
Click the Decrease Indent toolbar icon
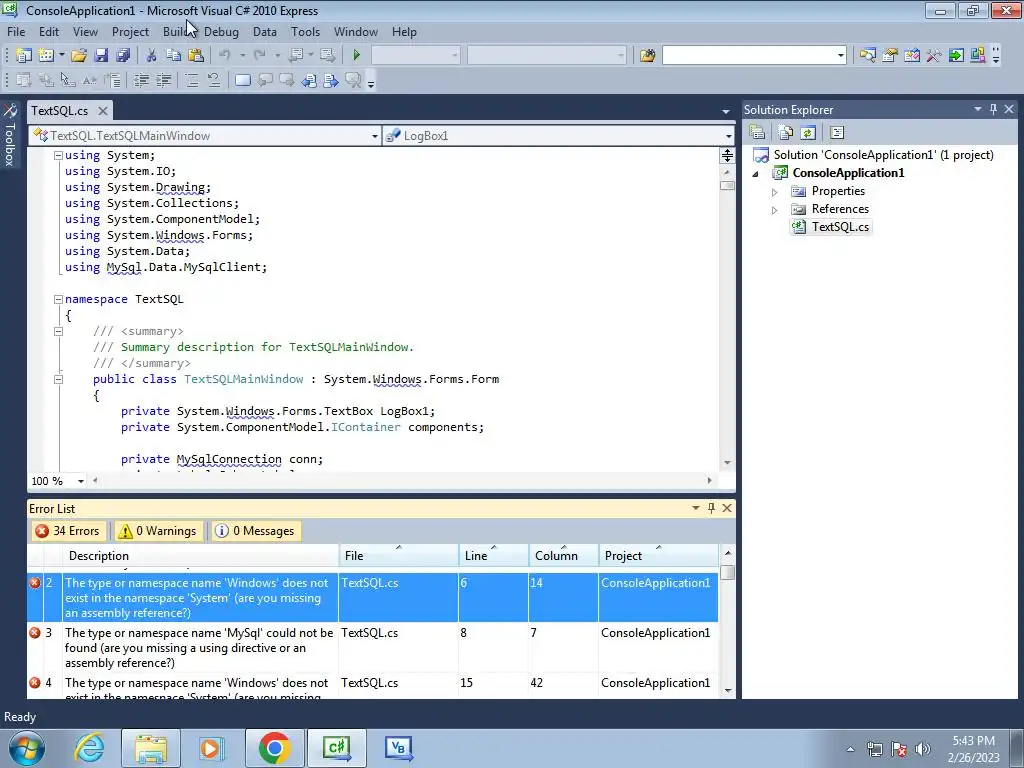(x=141, y=80)
